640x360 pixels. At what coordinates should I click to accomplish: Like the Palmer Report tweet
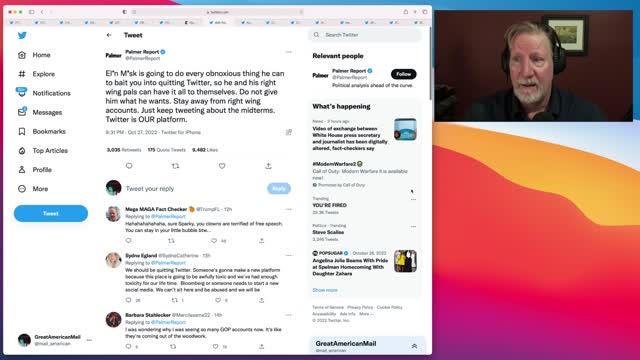click(222, 166)
